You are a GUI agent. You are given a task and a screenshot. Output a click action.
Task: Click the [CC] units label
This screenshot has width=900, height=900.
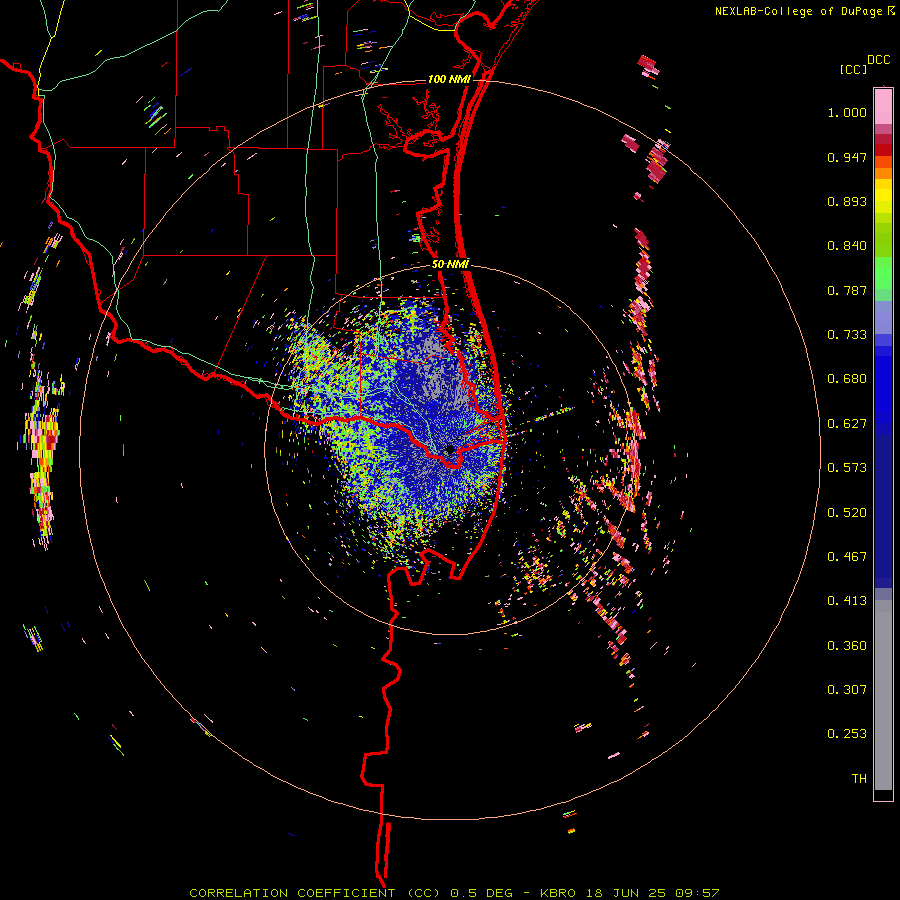pyautogui.click(x=853, y=69)
